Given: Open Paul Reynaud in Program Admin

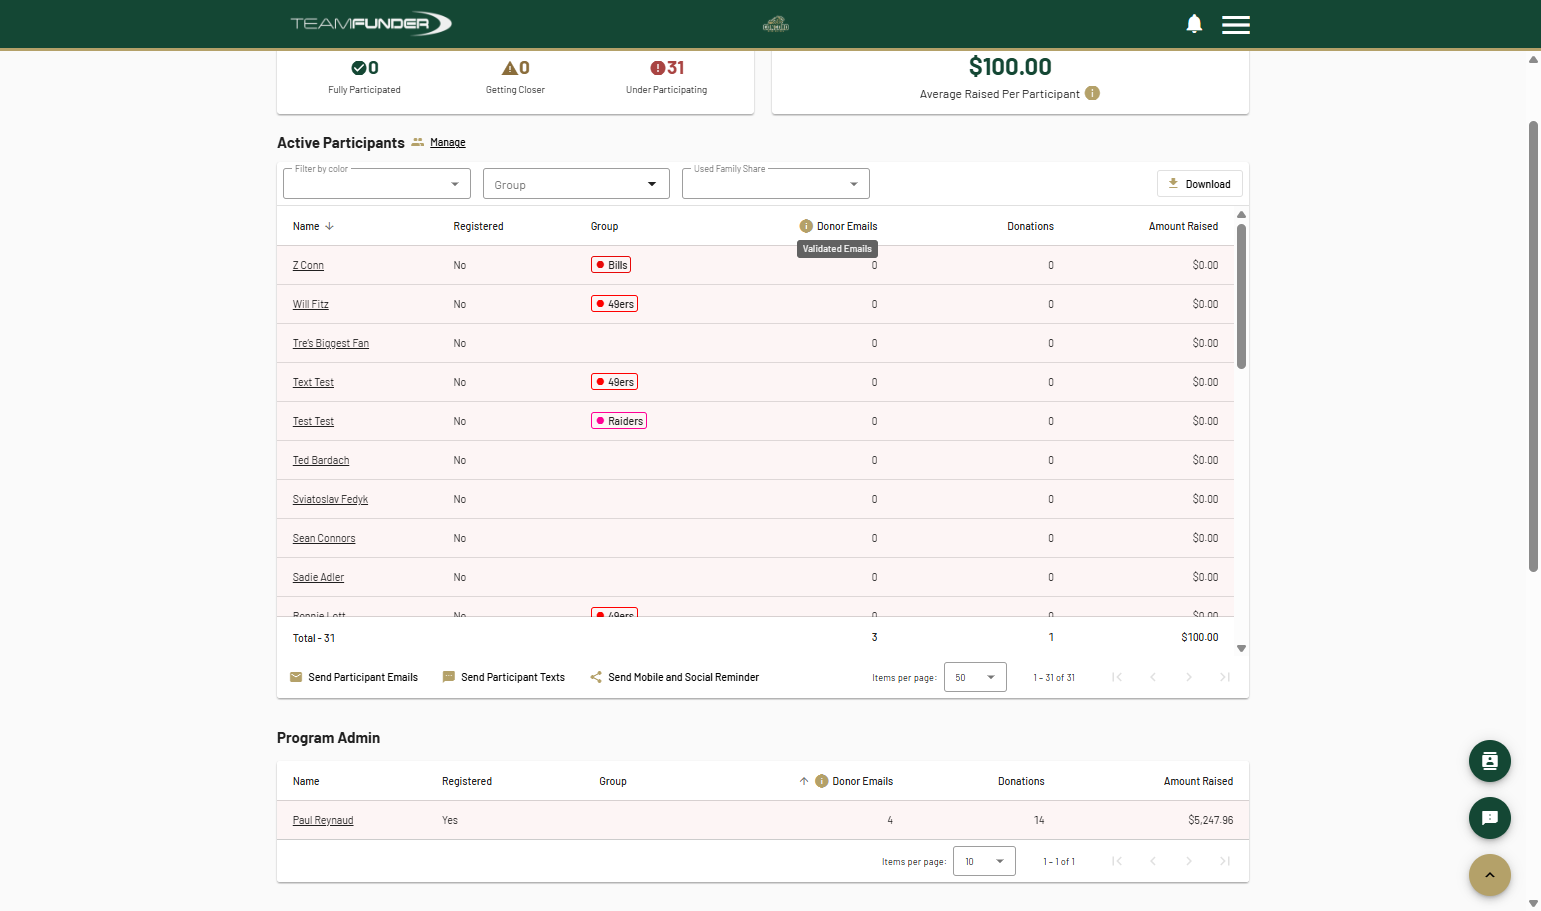Looking at the screenshot, I should (x=323, y=820).
